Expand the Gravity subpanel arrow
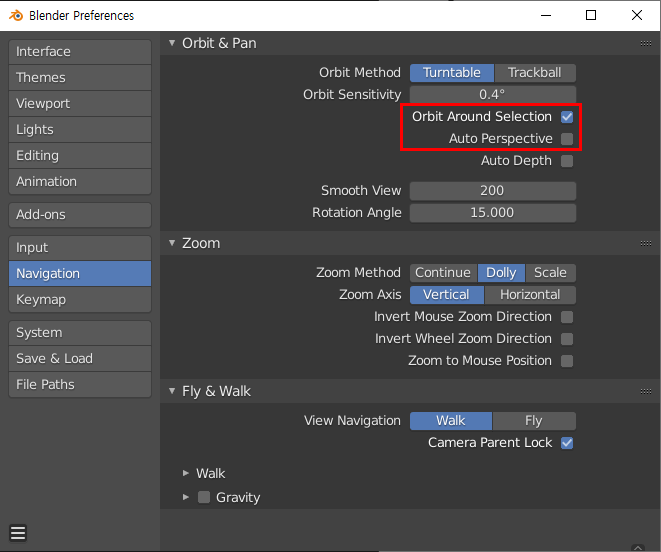 pyautogui.click(x=185, y=497)
